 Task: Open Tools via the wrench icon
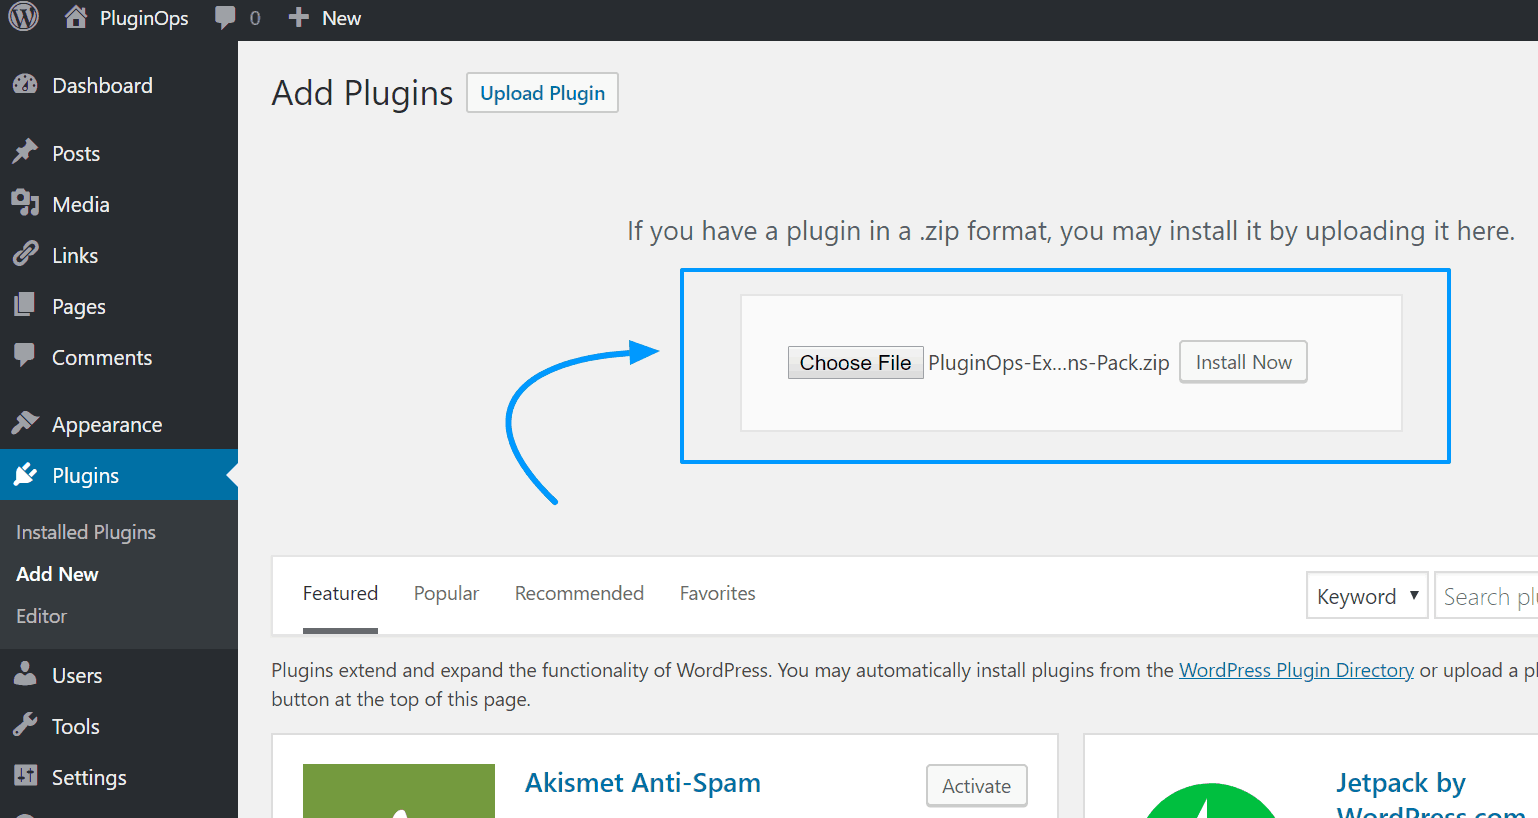(26, 725)
